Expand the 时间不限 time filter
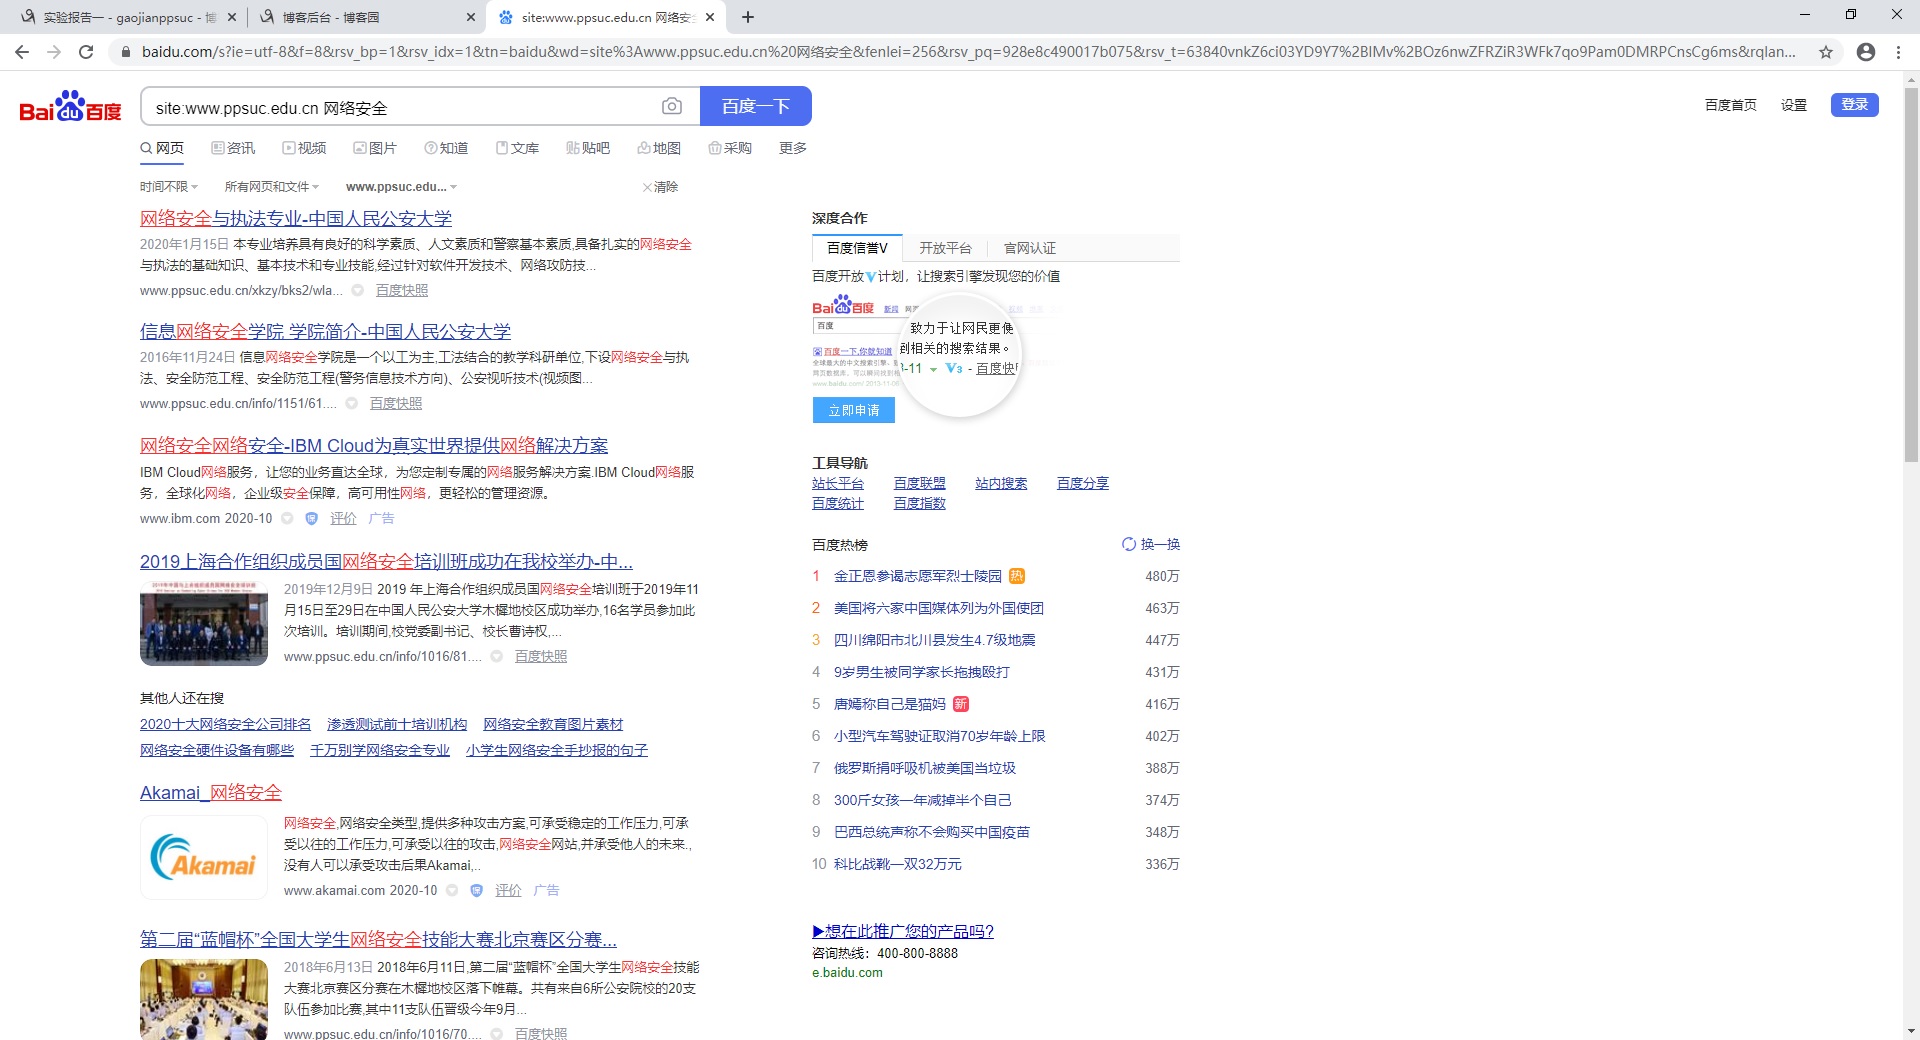The width and height of the screenshot is (1920, 1040). tap(169, 187)
